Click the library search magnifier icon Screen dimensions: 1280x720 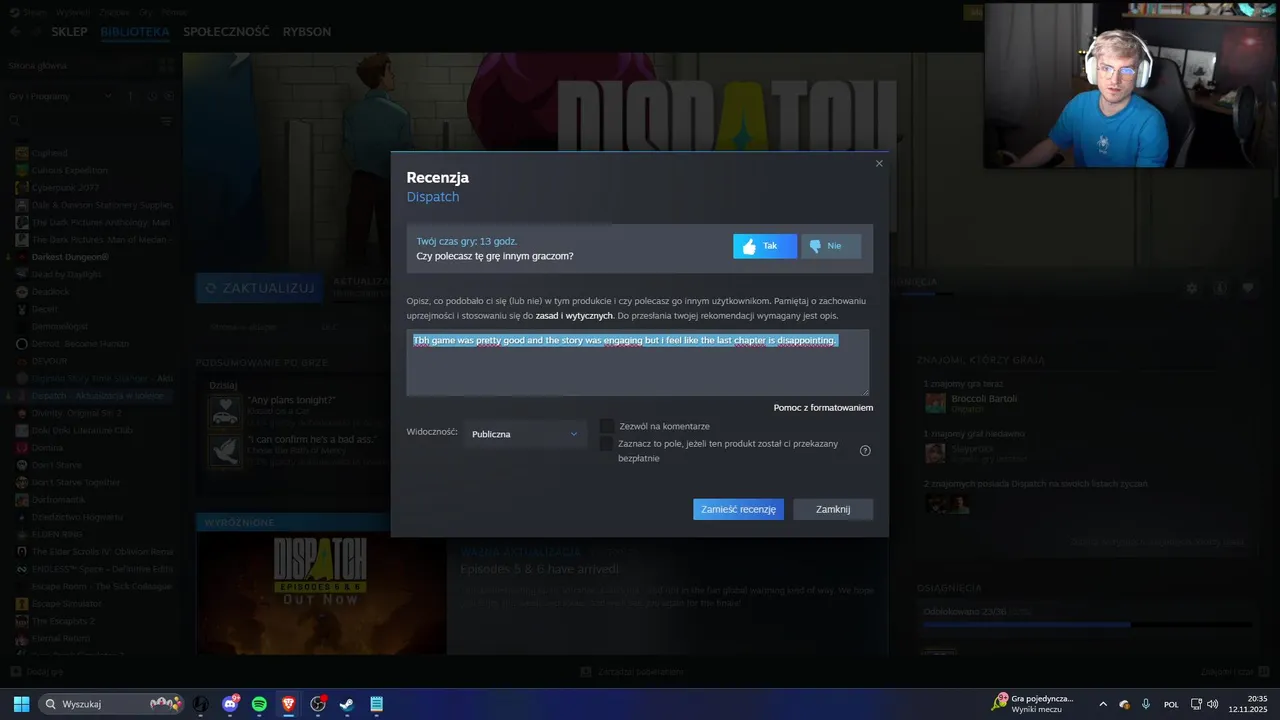coord(15,121)
